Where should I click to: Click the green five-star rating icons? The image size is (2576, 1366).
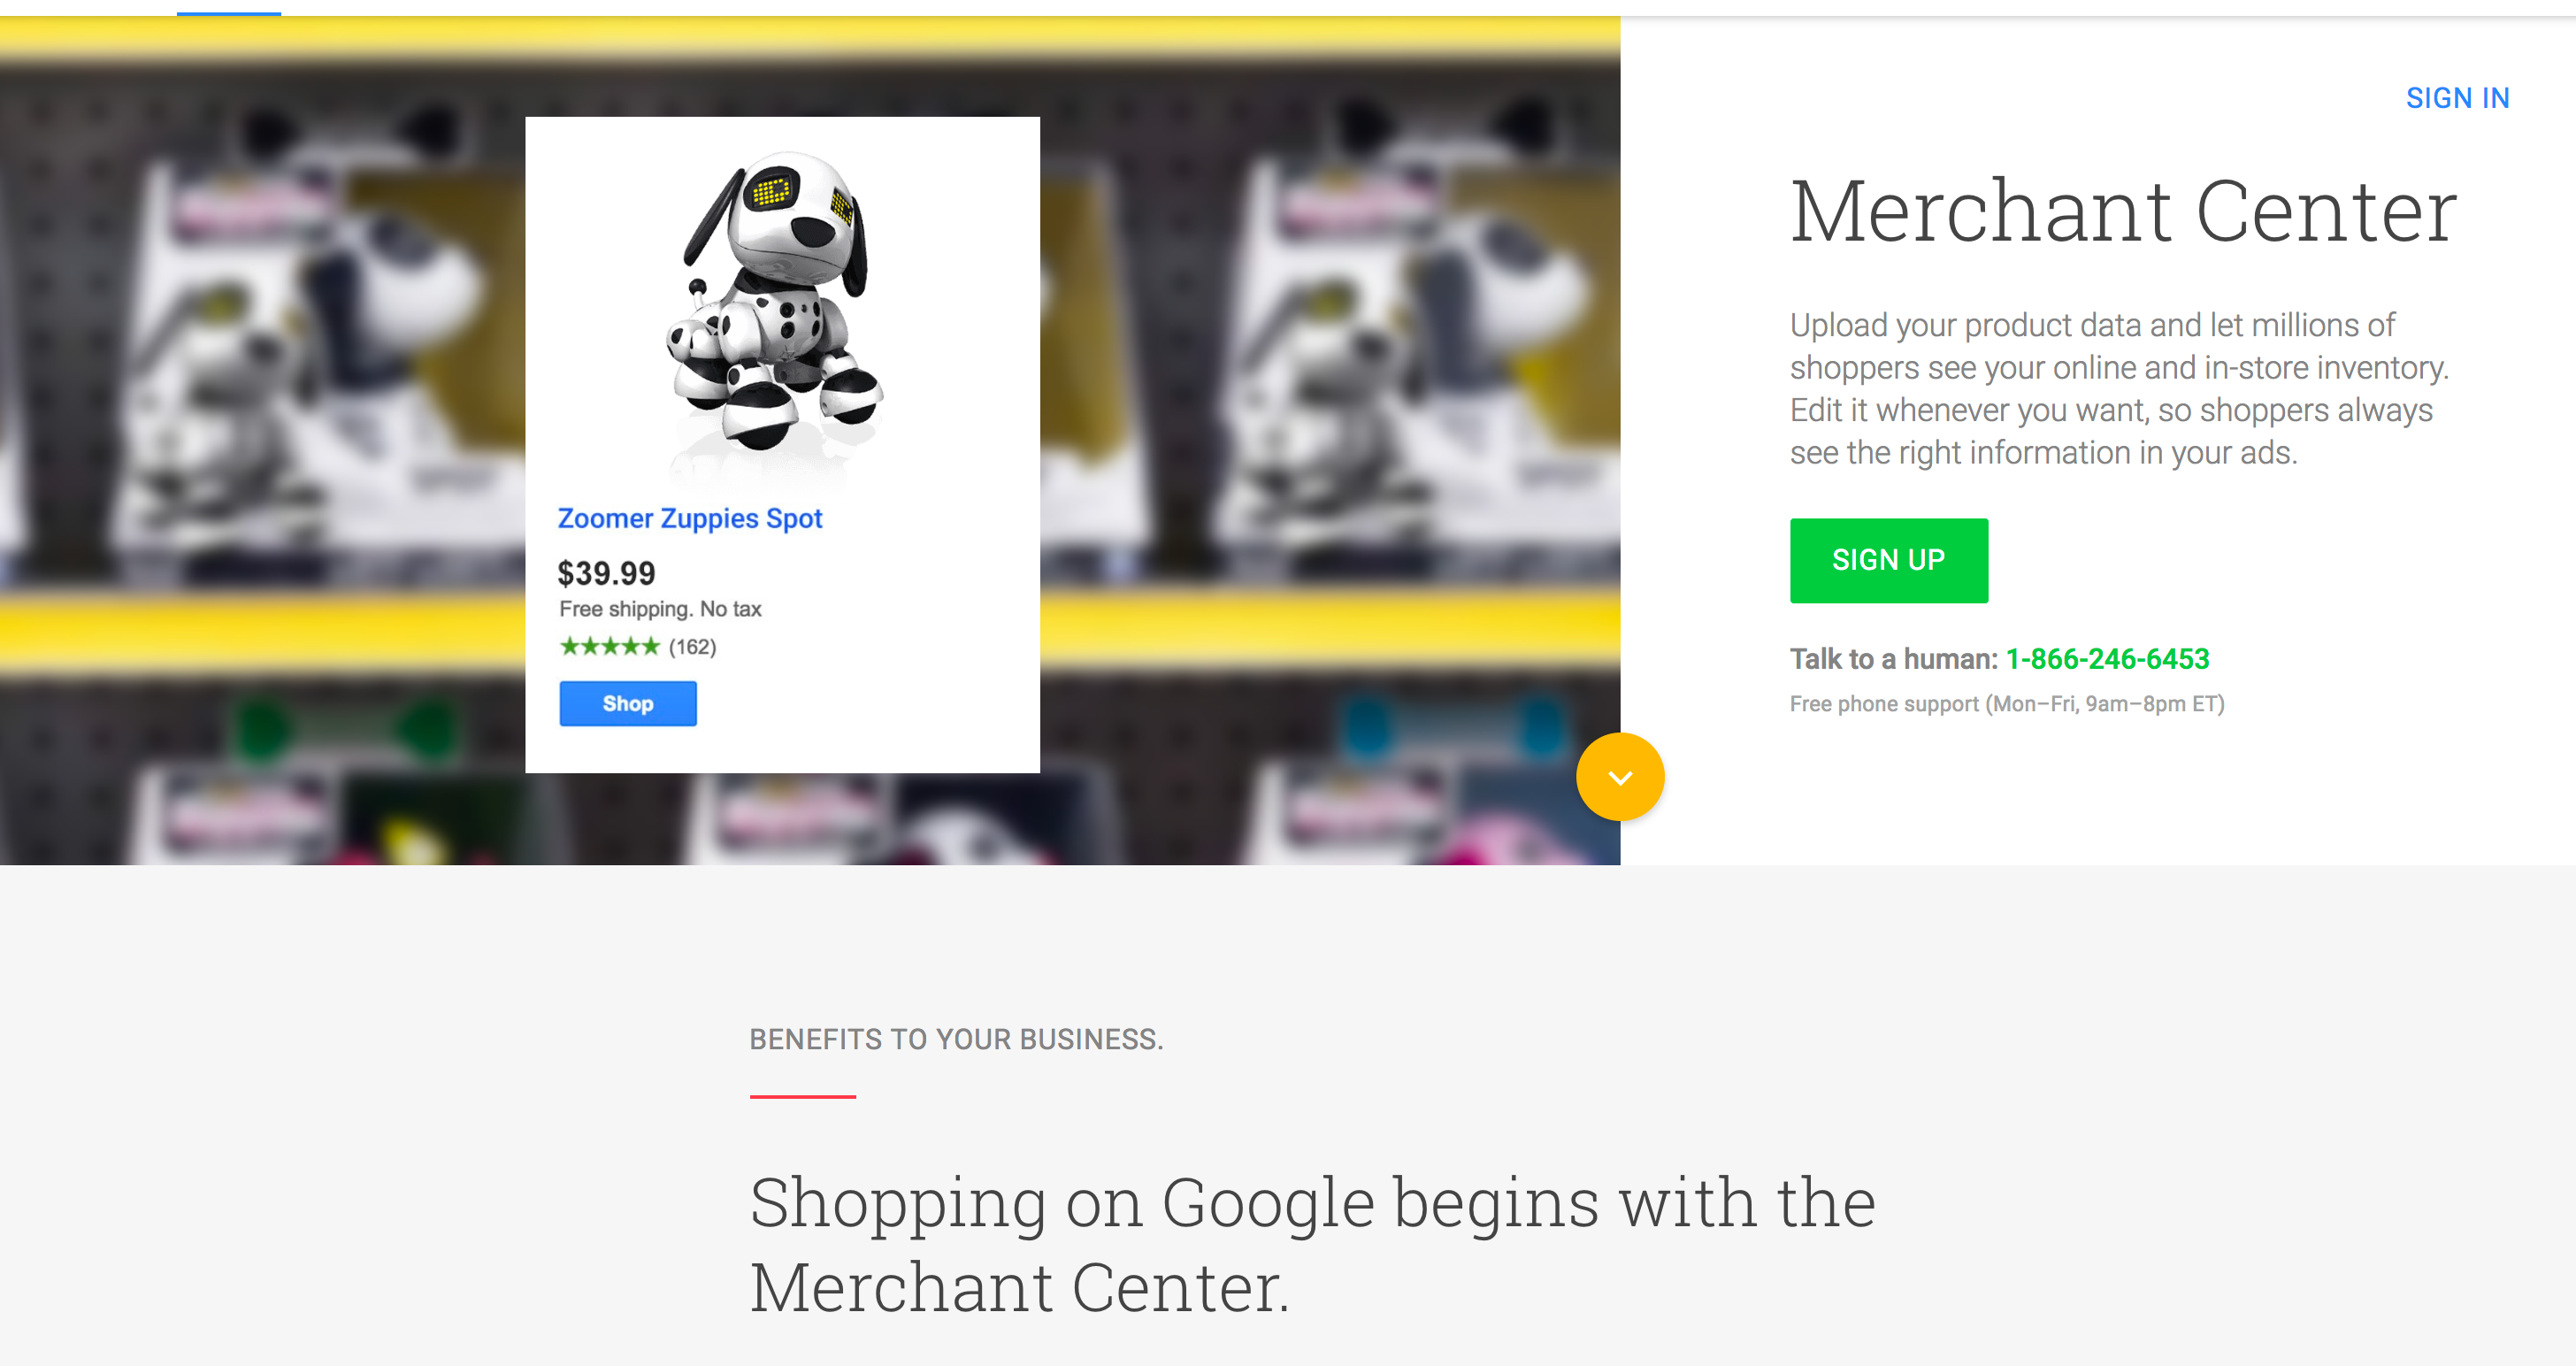(610, 646)
